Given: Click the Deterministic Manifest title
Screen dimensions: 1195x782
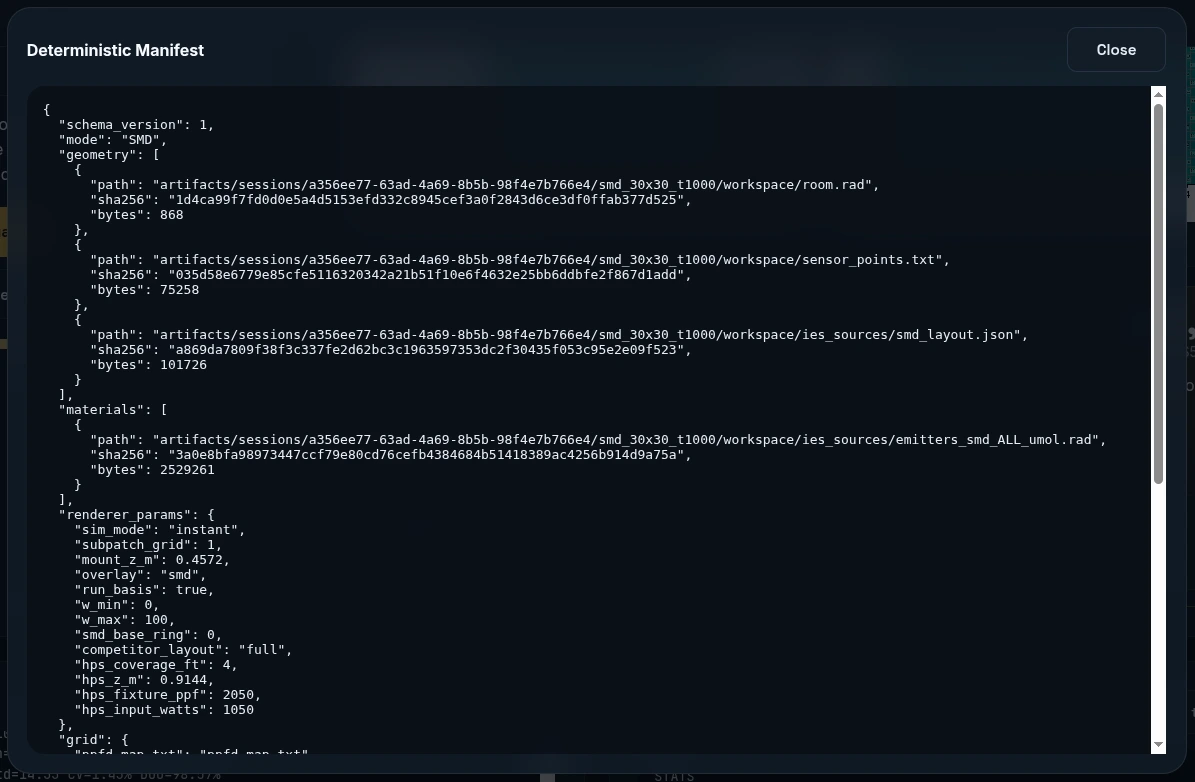Looking at the screenshot, I should tap(115, 50).
